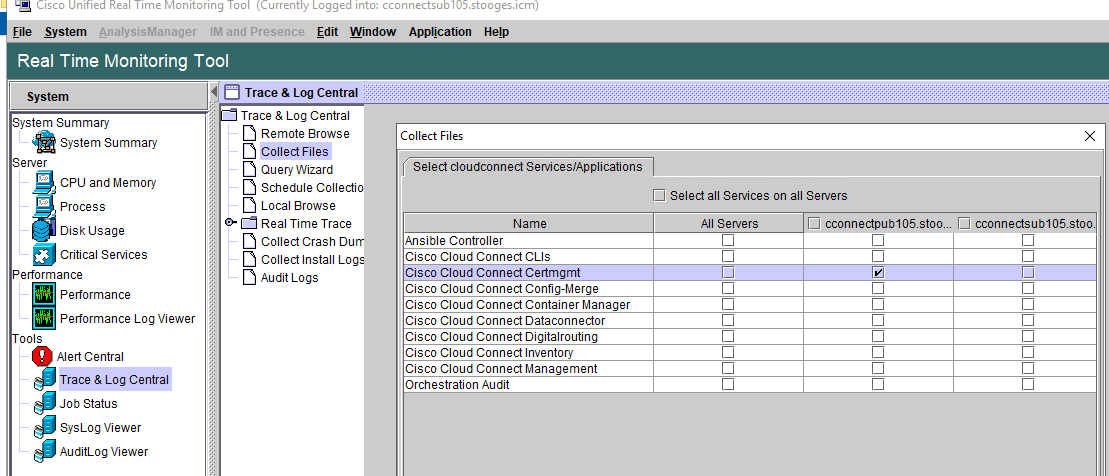
Task: Click Audit Logs tree item label
Action: (x=289, y=278)
